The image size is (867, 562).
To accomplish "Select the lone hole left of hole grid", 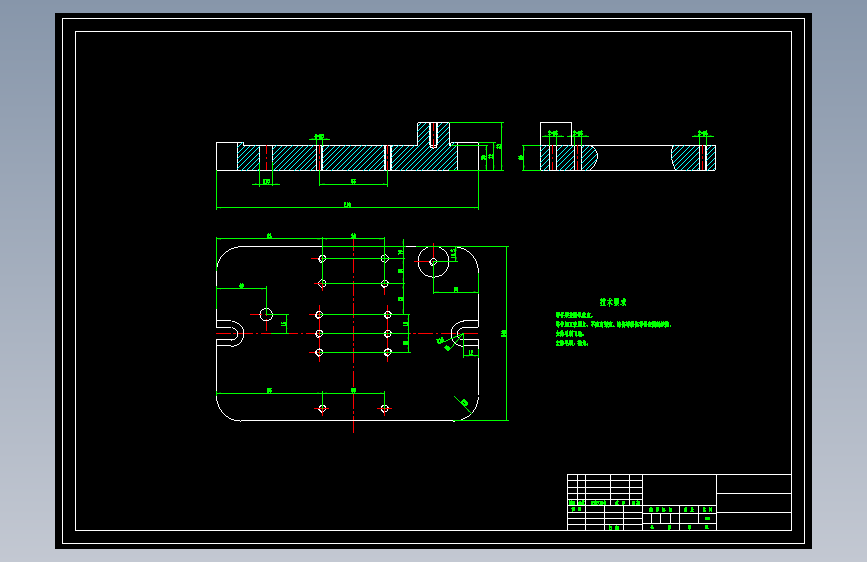I will [x=266, y=314].
